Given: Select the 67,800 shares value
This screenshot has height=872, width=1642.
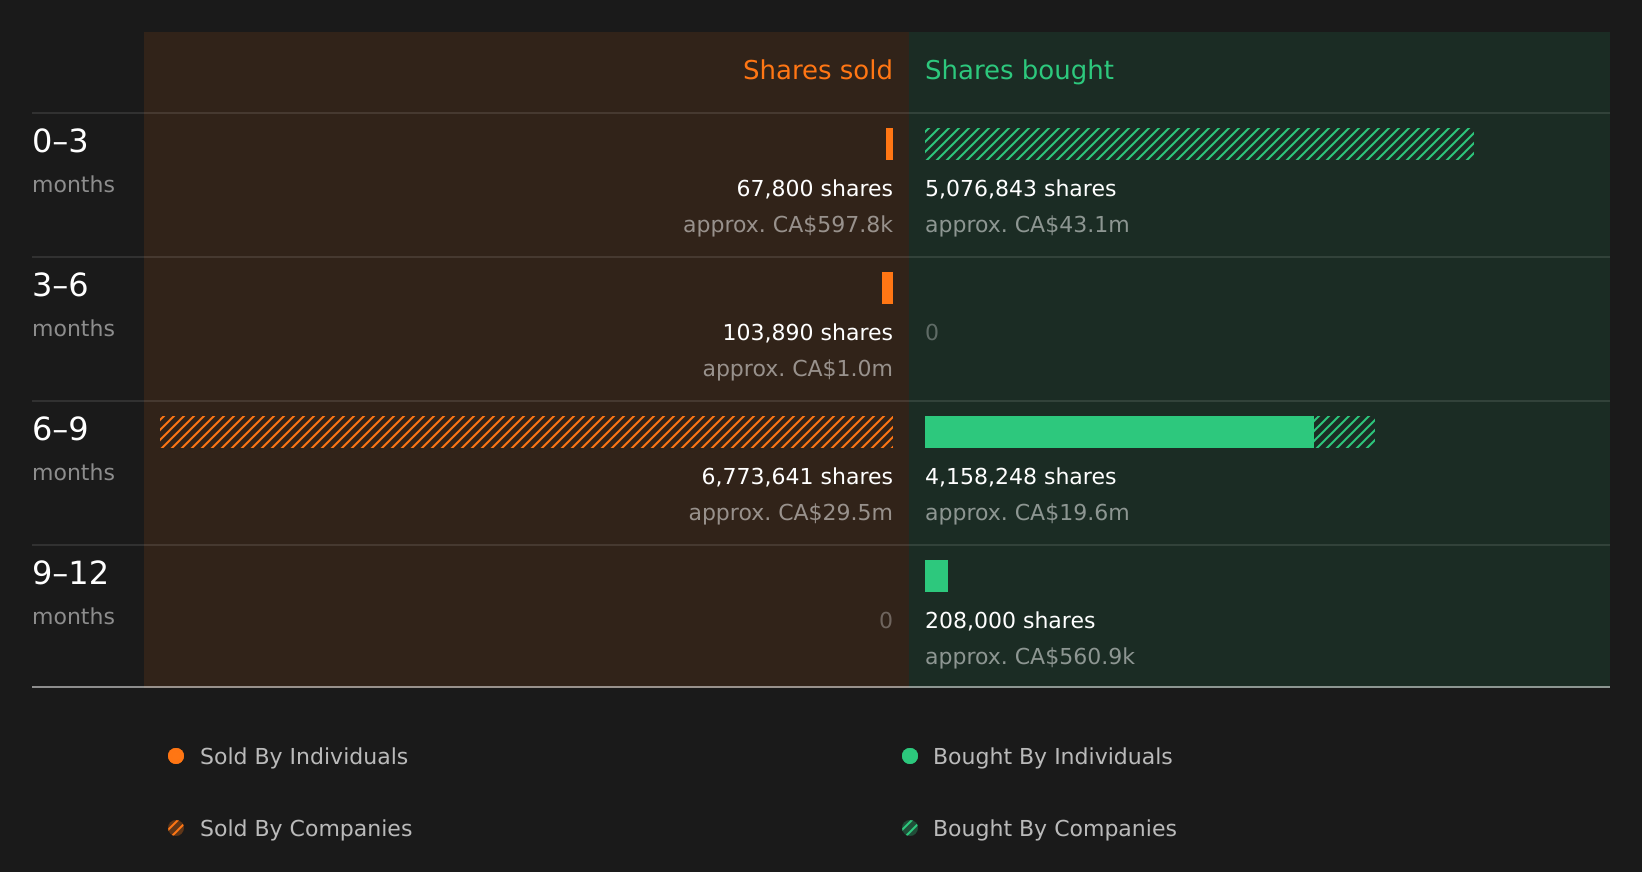Looking at the screenshot, I should [814, 189].
